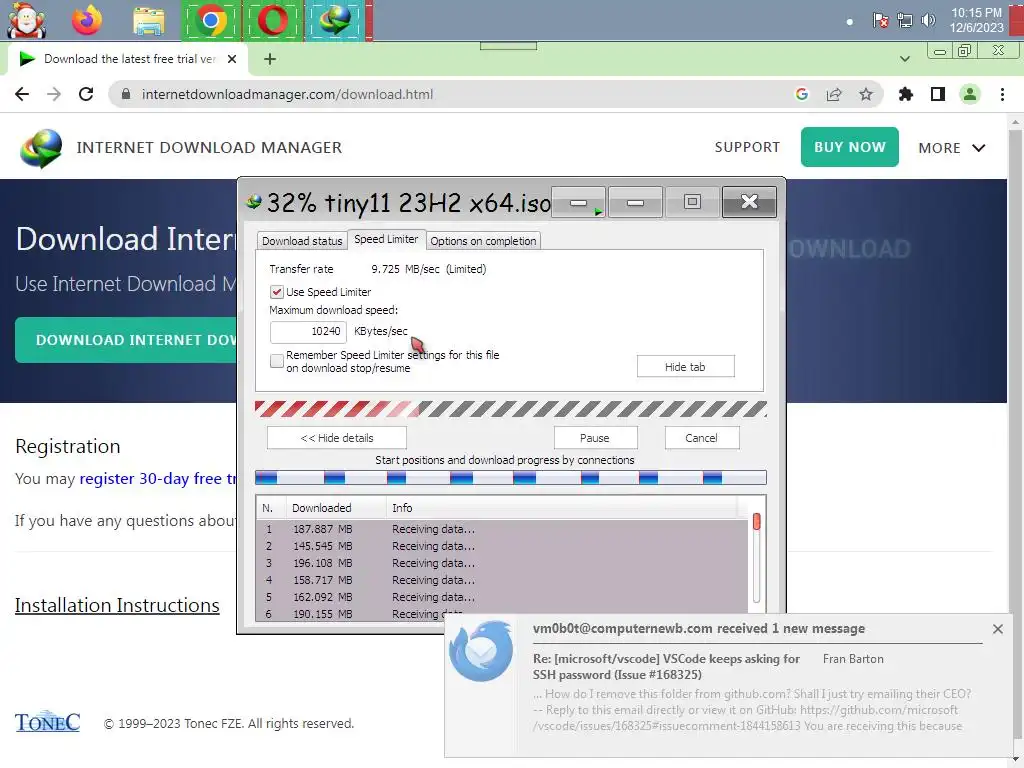This screenshot has height=768, width=1024.
Task: Click the IDM icon in dialog title
Action: click(x=253, y=202)
